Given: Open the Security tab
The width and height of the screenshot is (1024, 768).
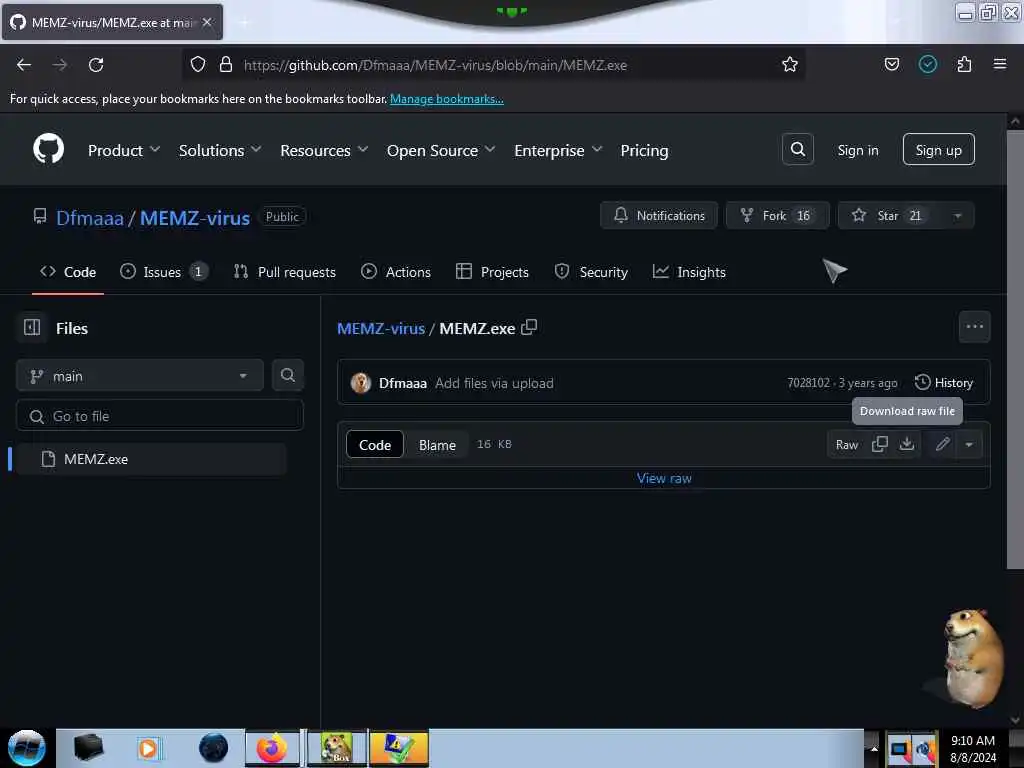Looking at the screenshot, I should point(591,272).
